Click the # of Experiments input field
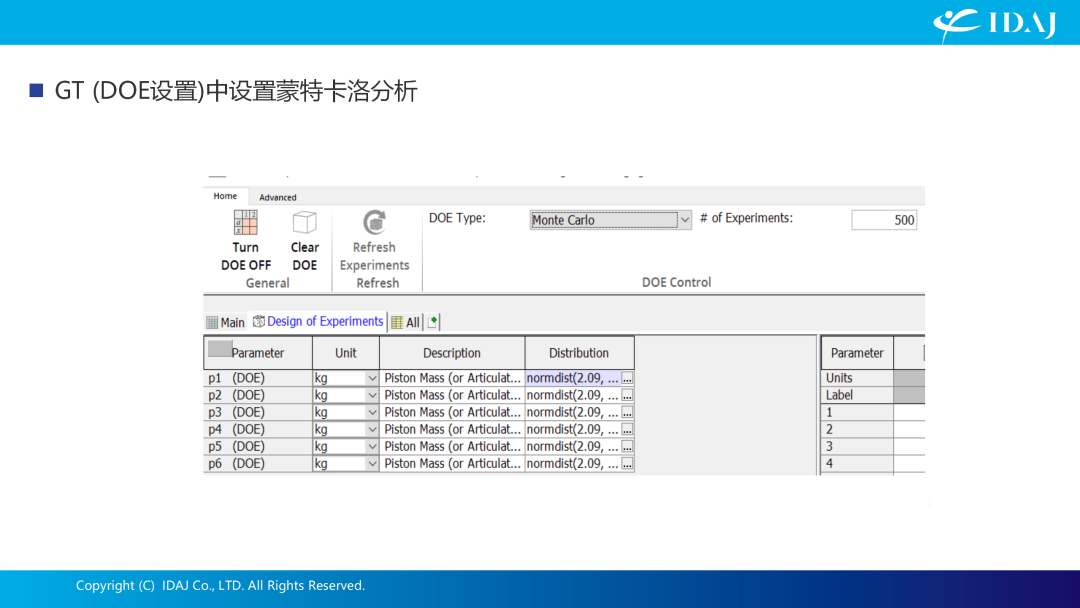This screenshot has height=608, width=1080. (883, 220)
